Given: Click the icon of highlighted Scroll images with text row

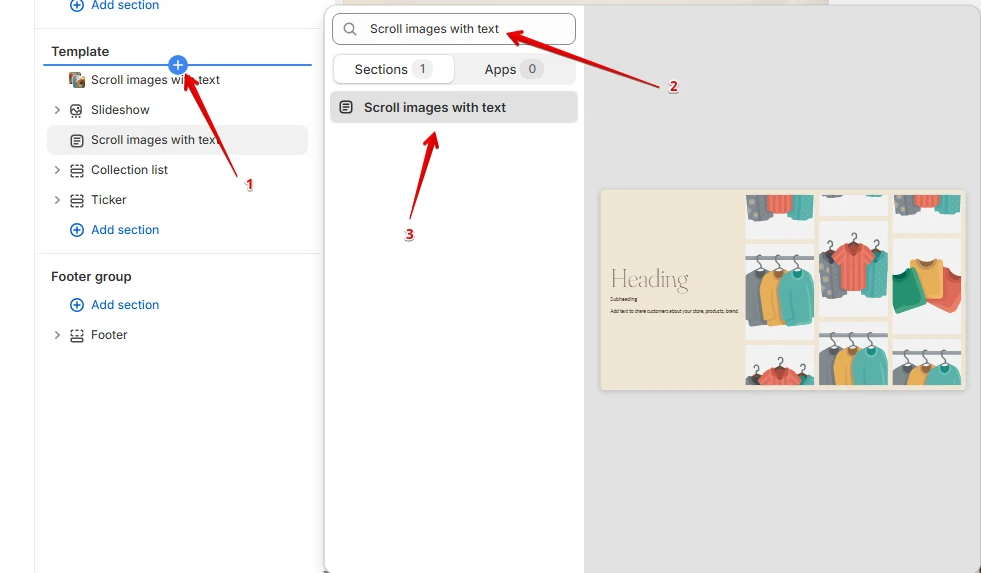Looking at the screenshot, I should pyautogui.click(x=76, y=140).
